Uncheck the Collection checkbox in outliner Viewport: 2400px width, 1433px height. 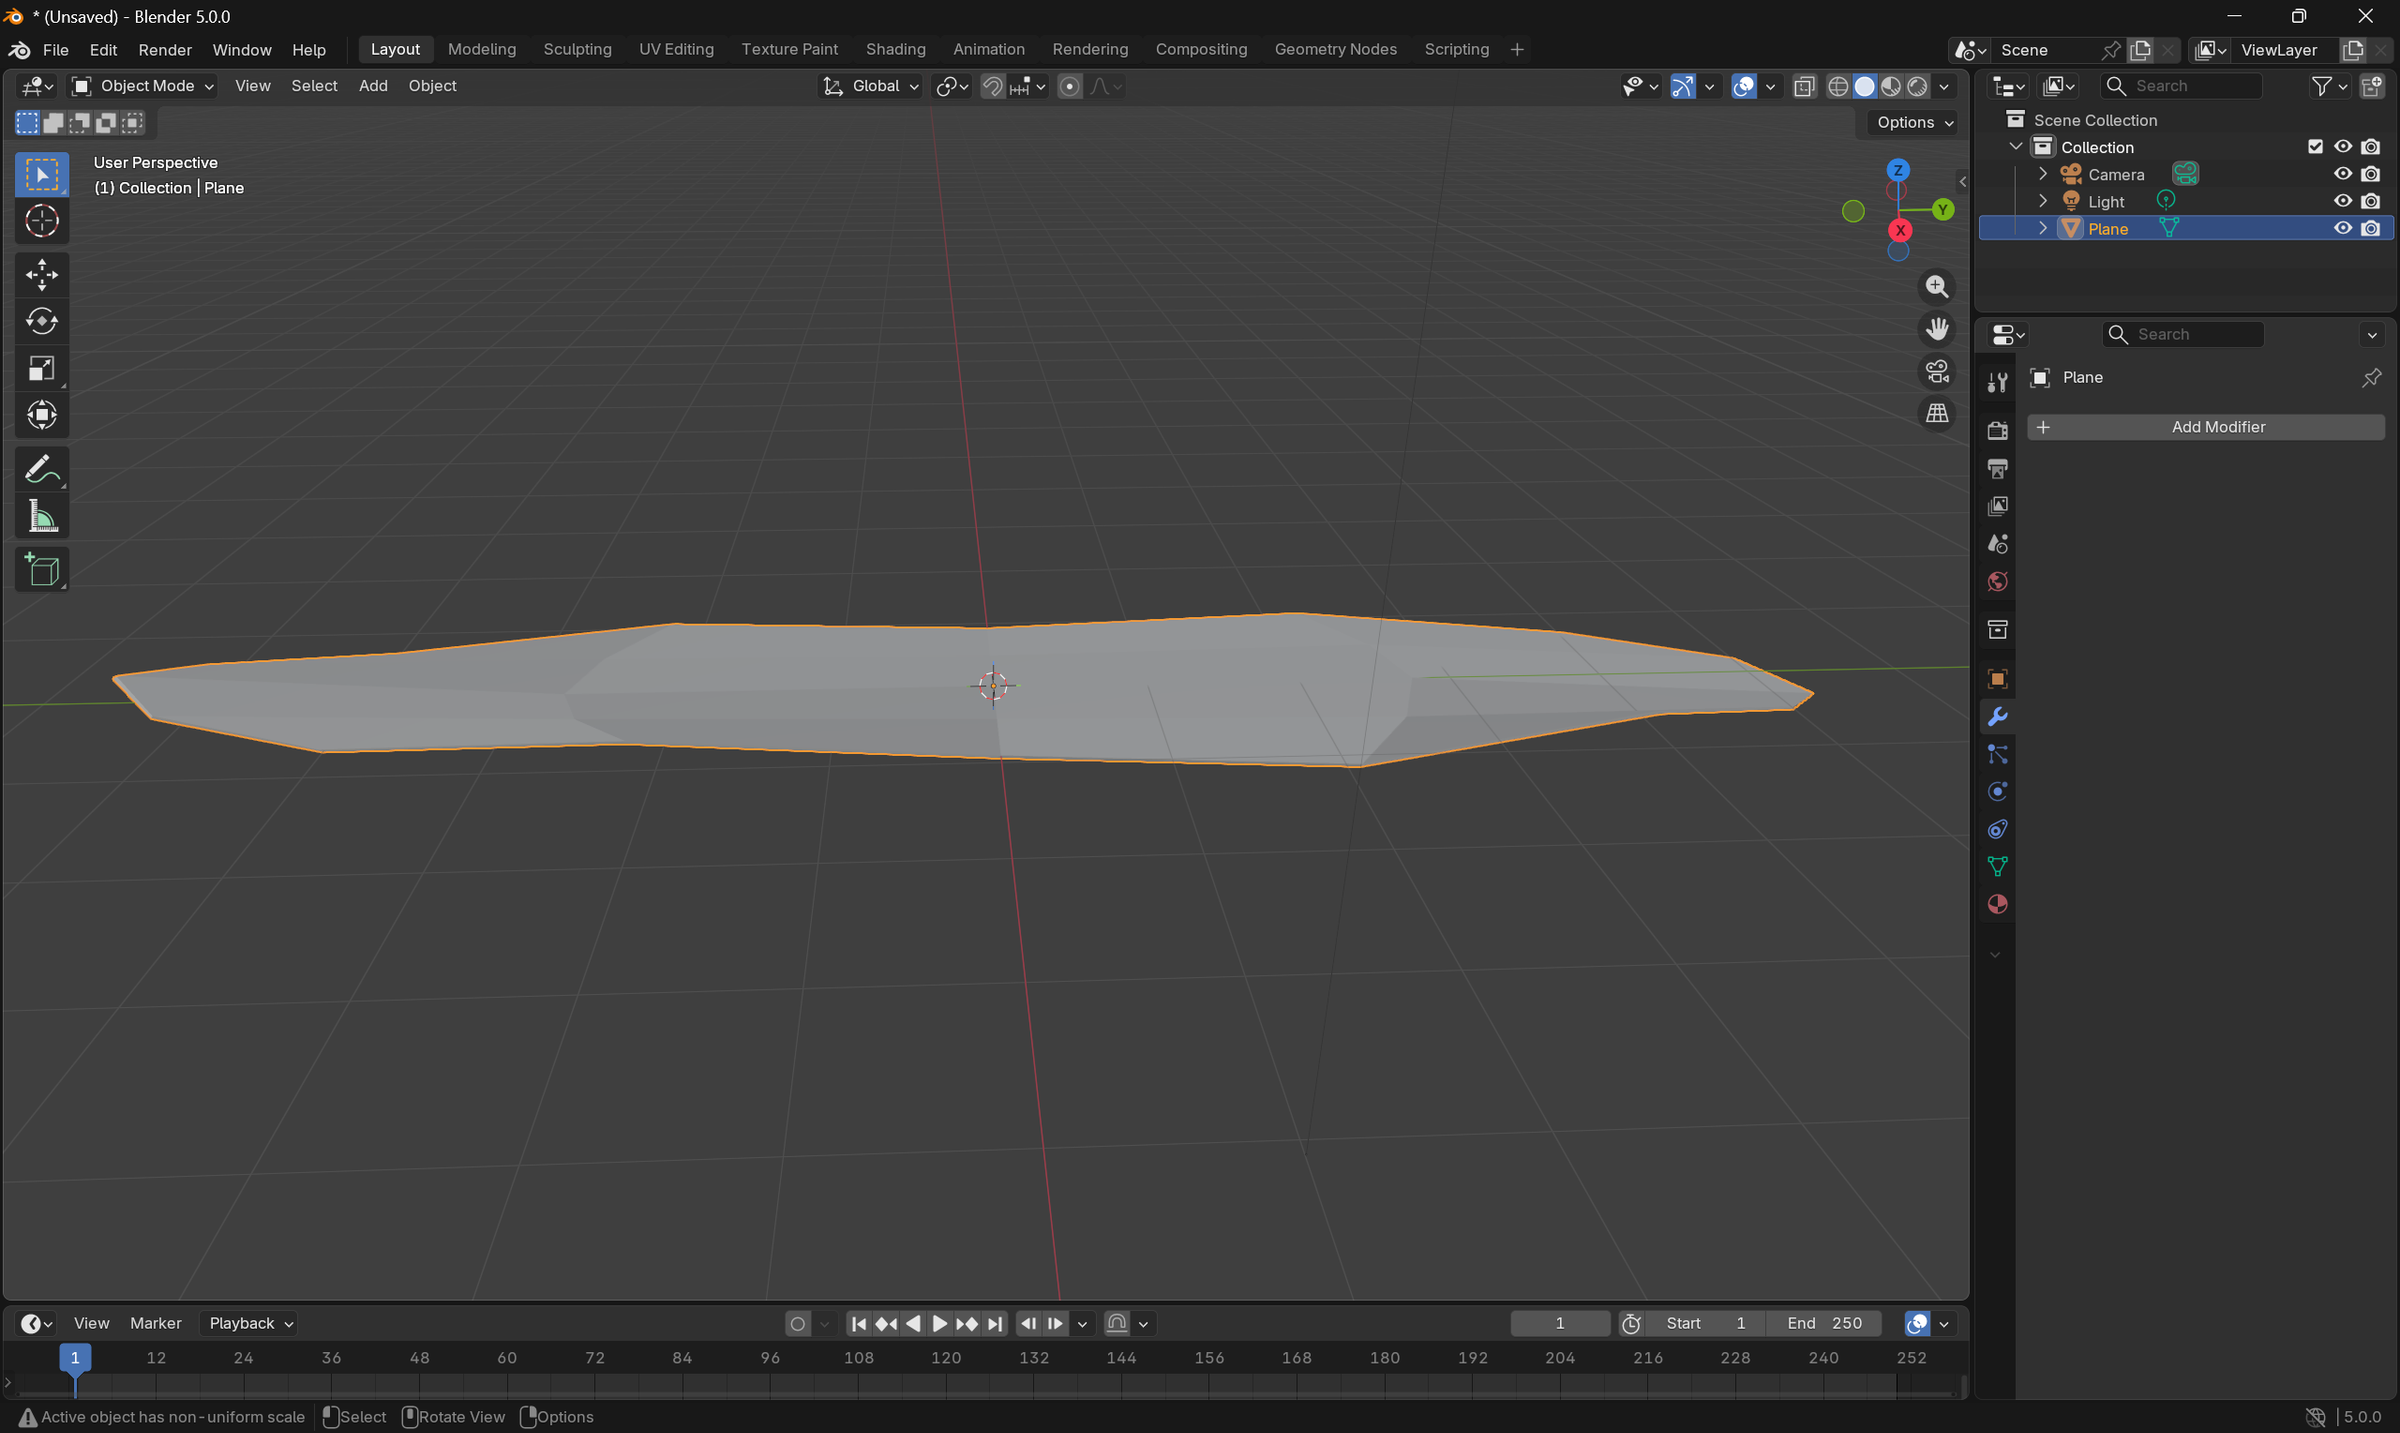click(x=2315, y=146)
